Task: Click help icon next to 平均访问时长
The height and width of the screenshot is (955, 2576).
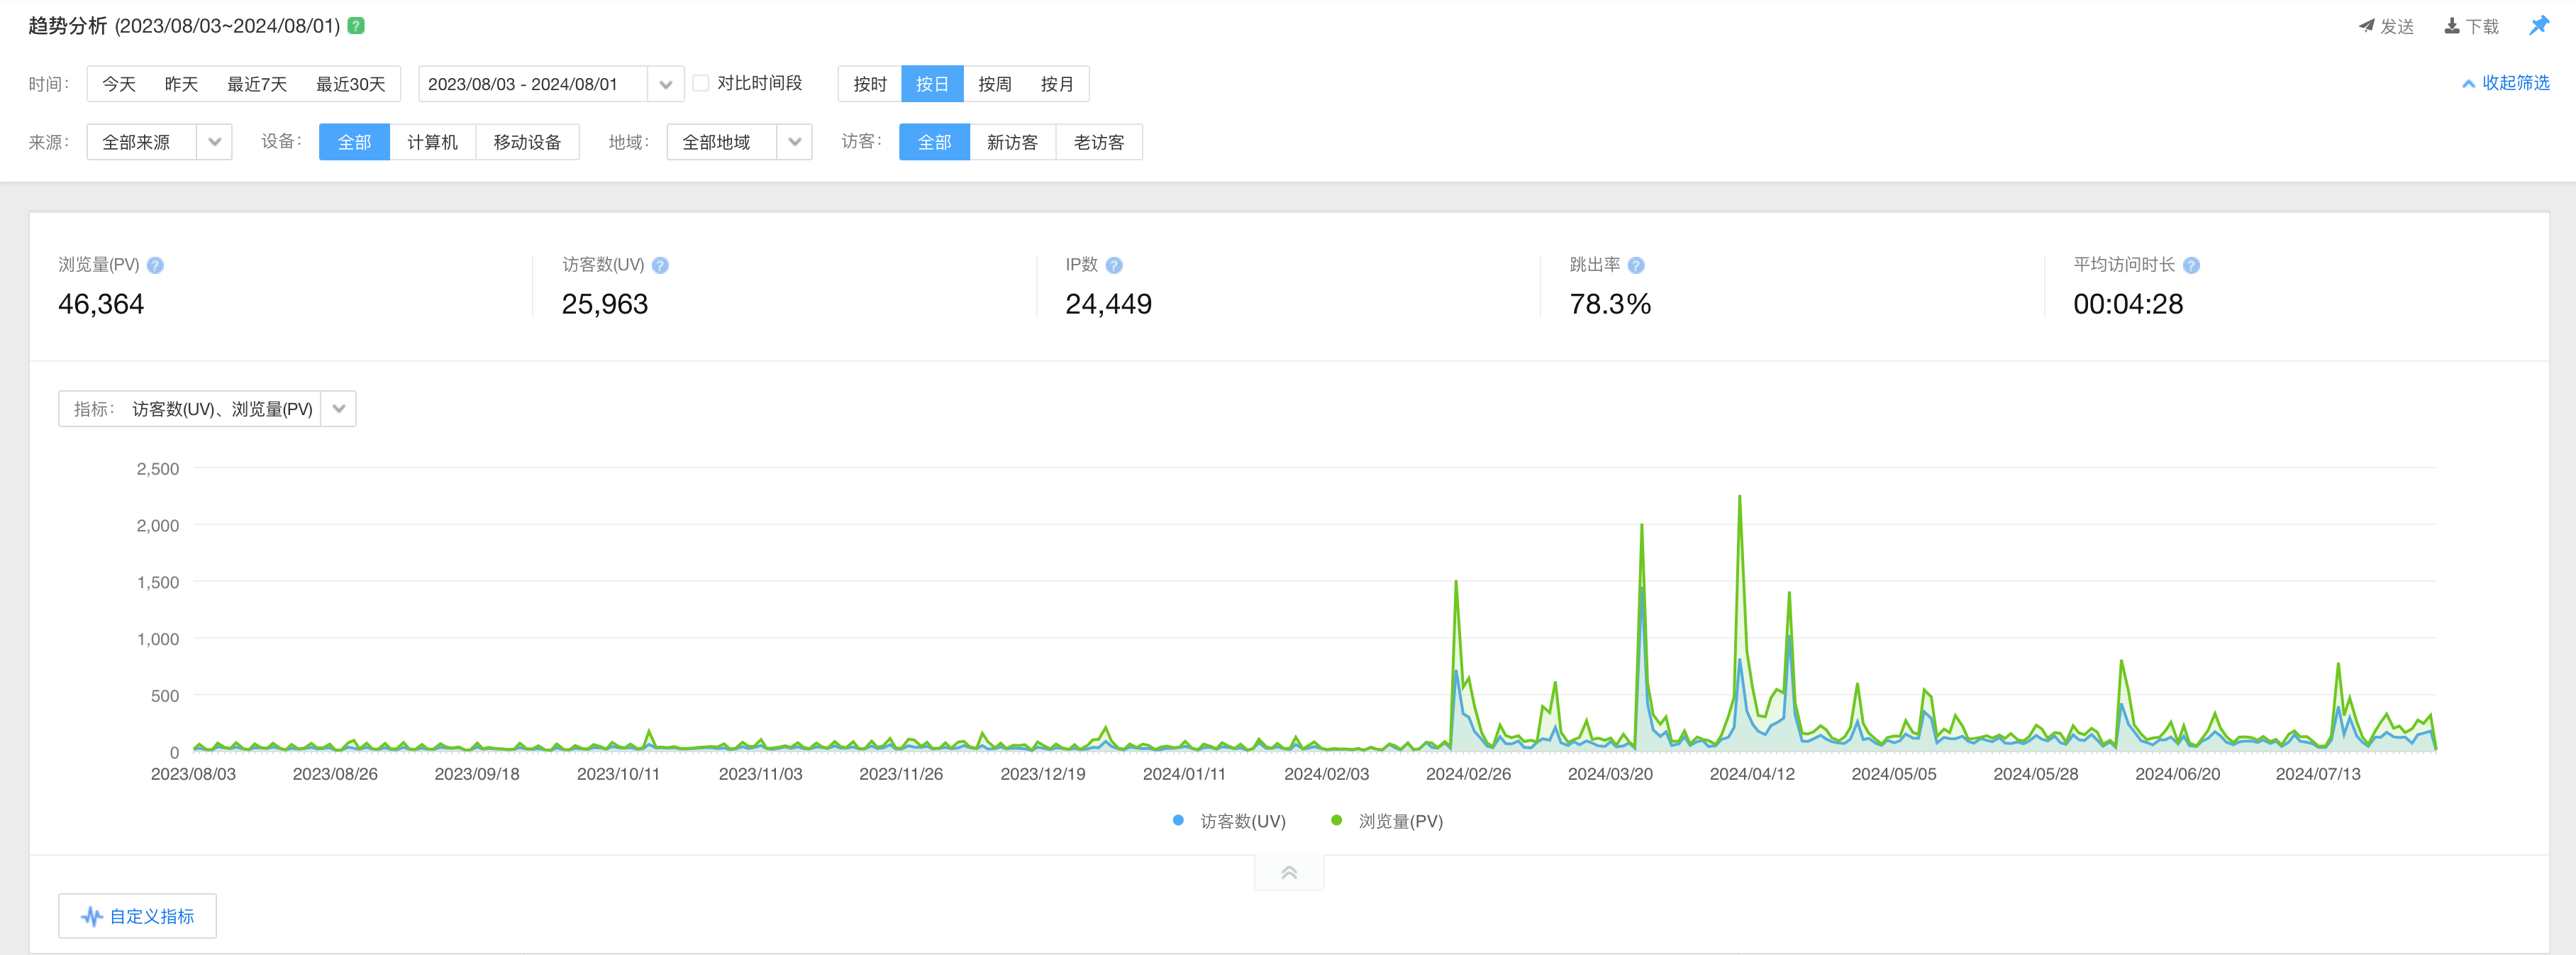Action: (2191, 265)
